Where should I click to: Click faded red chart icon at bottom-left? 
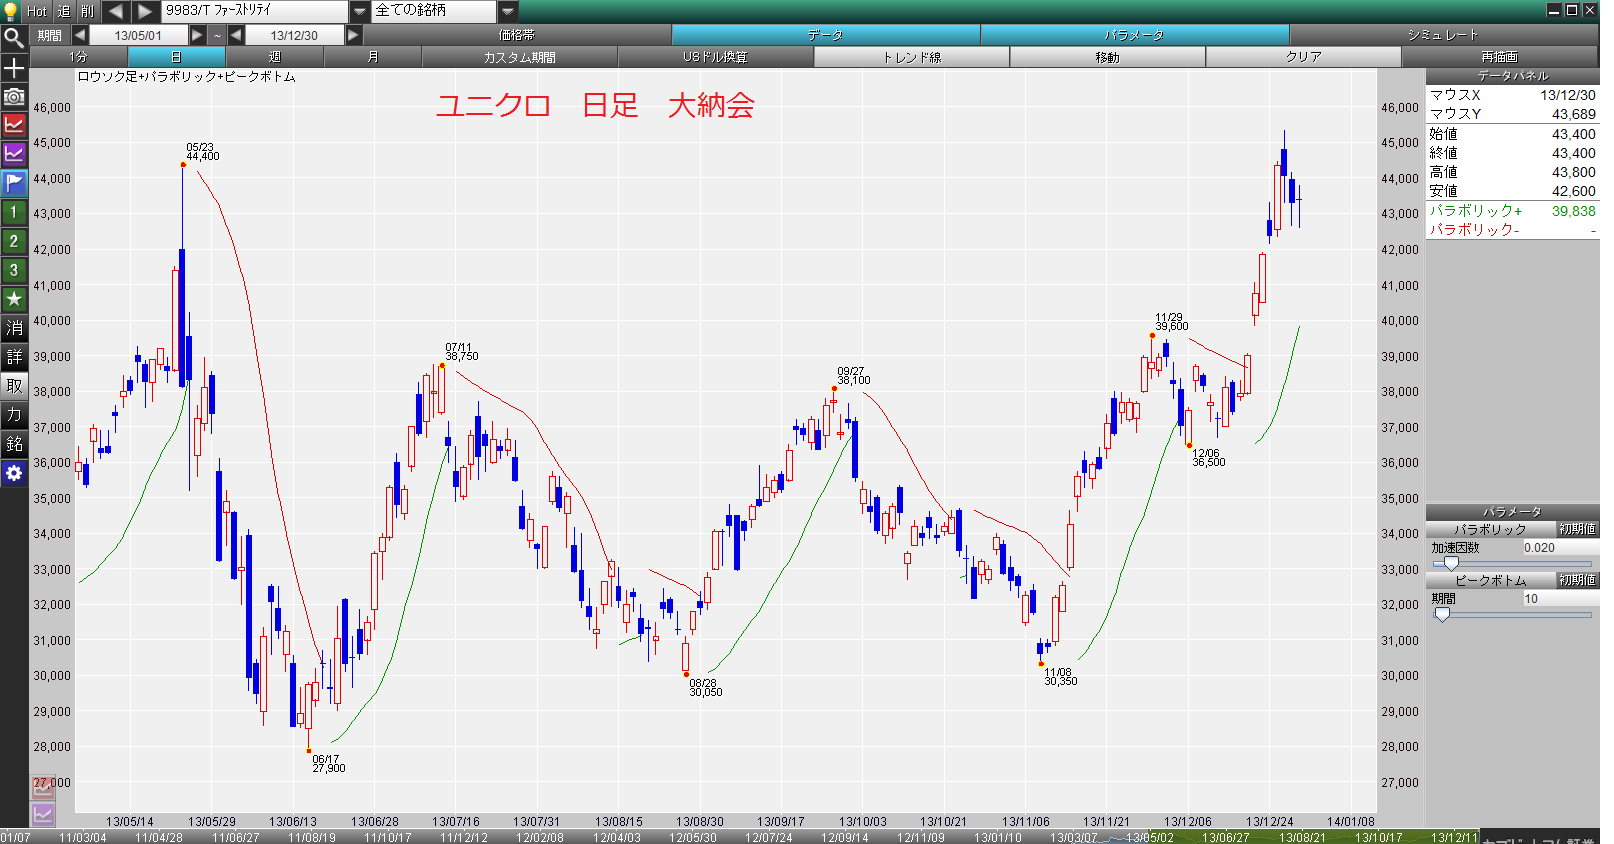tap(42, 788)
